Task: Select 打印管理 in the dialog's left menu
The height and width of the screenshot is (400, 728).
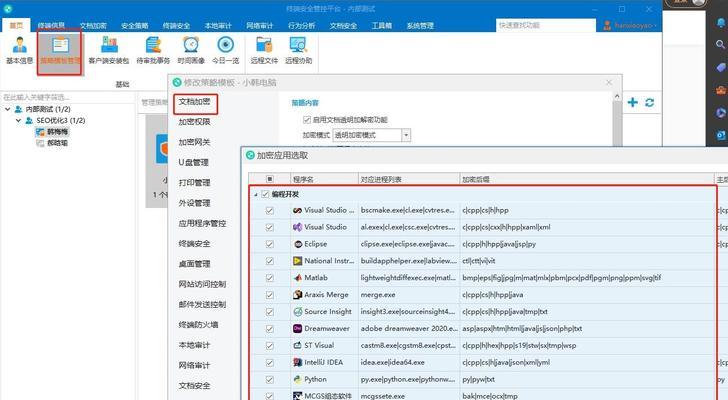Action: [x=195, y=183]
